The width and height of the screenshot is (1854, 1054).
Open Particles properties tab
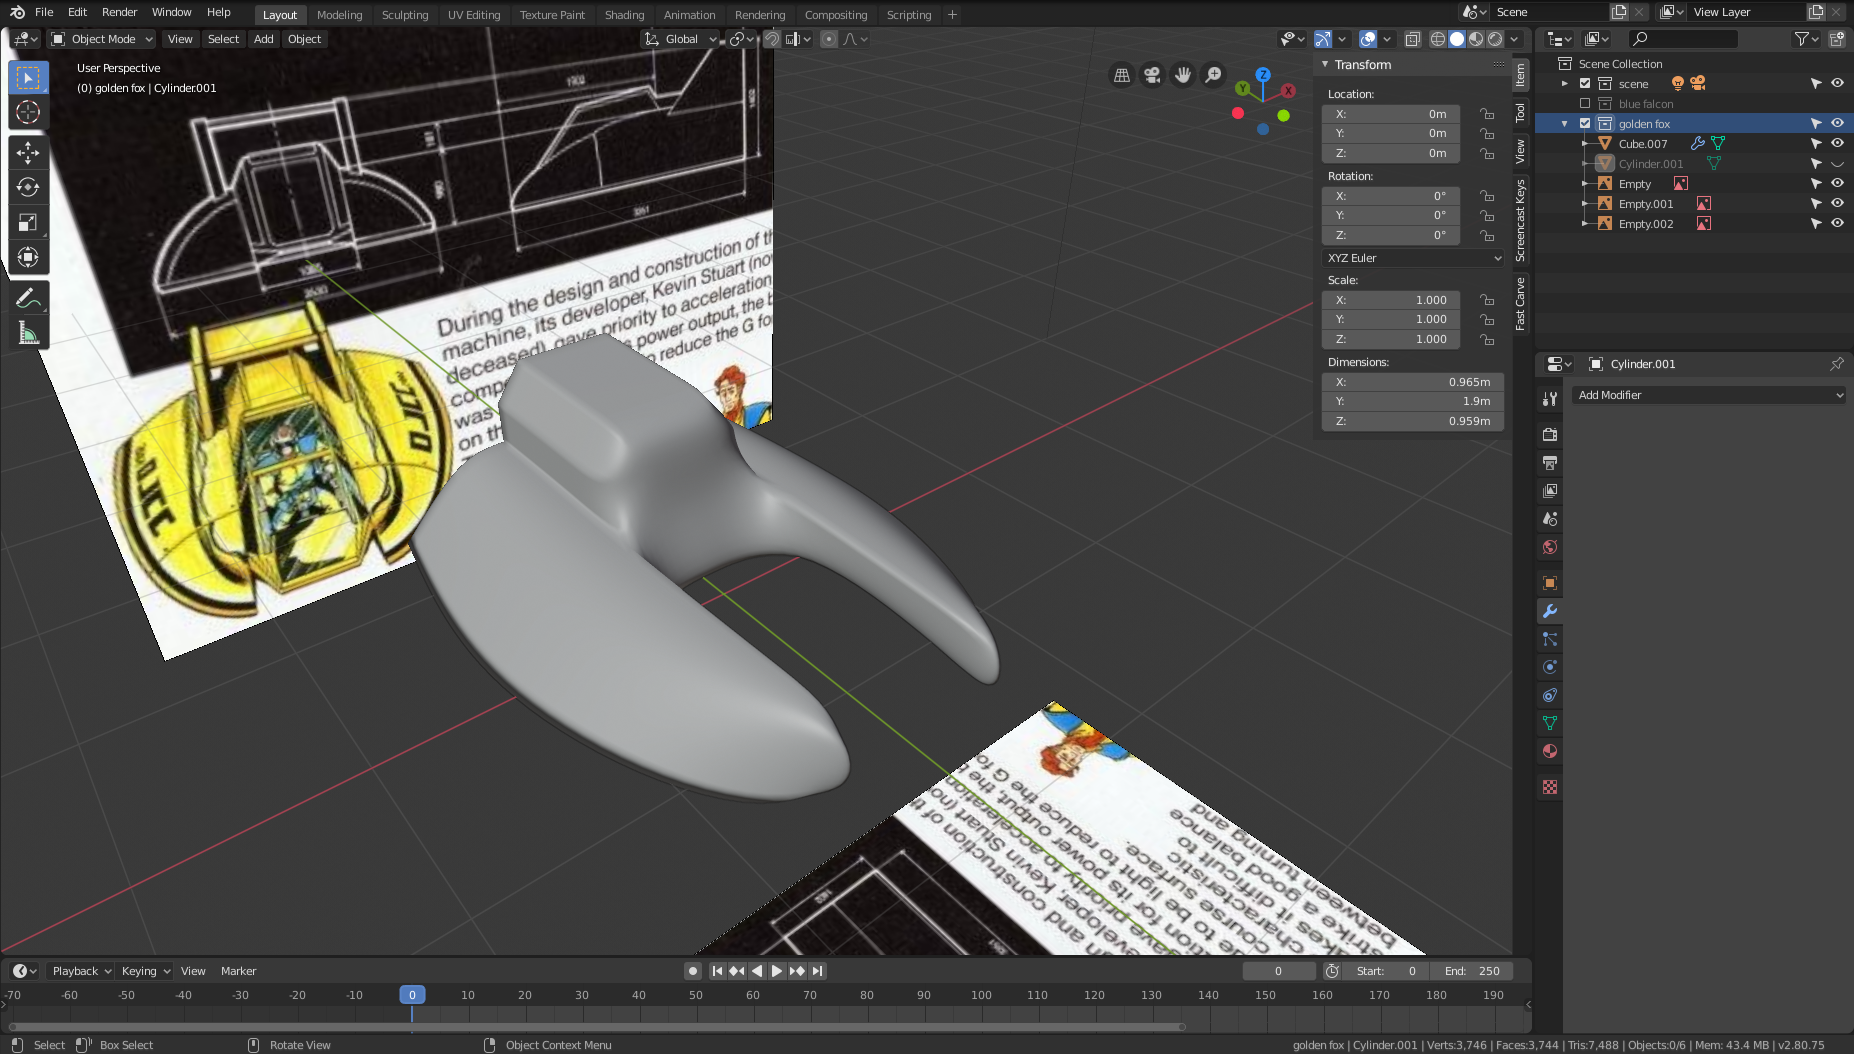click(1550, 639)
